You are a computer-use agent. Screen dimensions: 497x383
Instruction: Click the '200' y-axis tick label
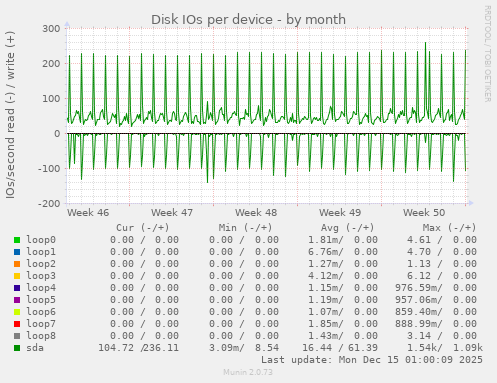pyautogui.click(x=51, y=64)
